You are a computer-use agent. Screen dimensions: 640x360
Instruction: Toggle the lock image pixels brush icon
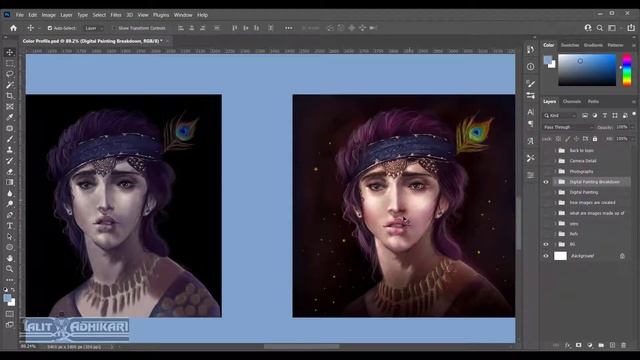pyautogui.click(x=567, y=139)
